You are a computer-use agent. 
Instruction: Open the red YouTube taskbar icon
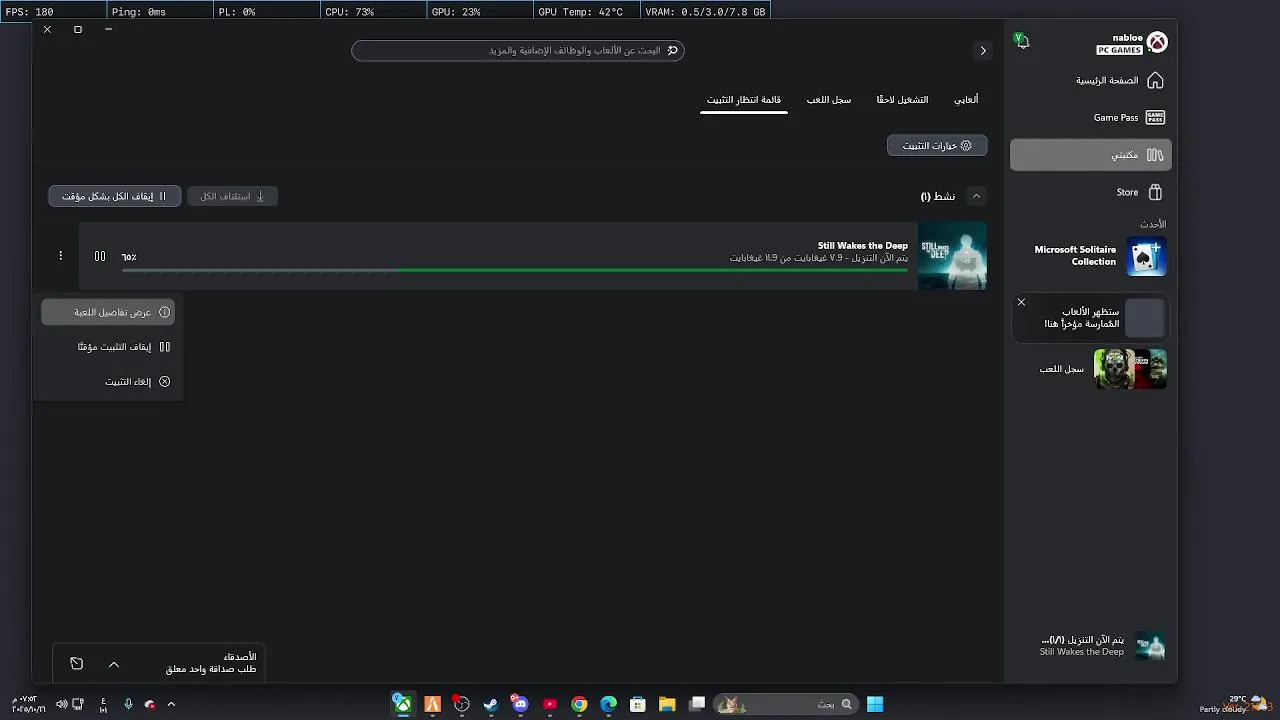point(550,705)
